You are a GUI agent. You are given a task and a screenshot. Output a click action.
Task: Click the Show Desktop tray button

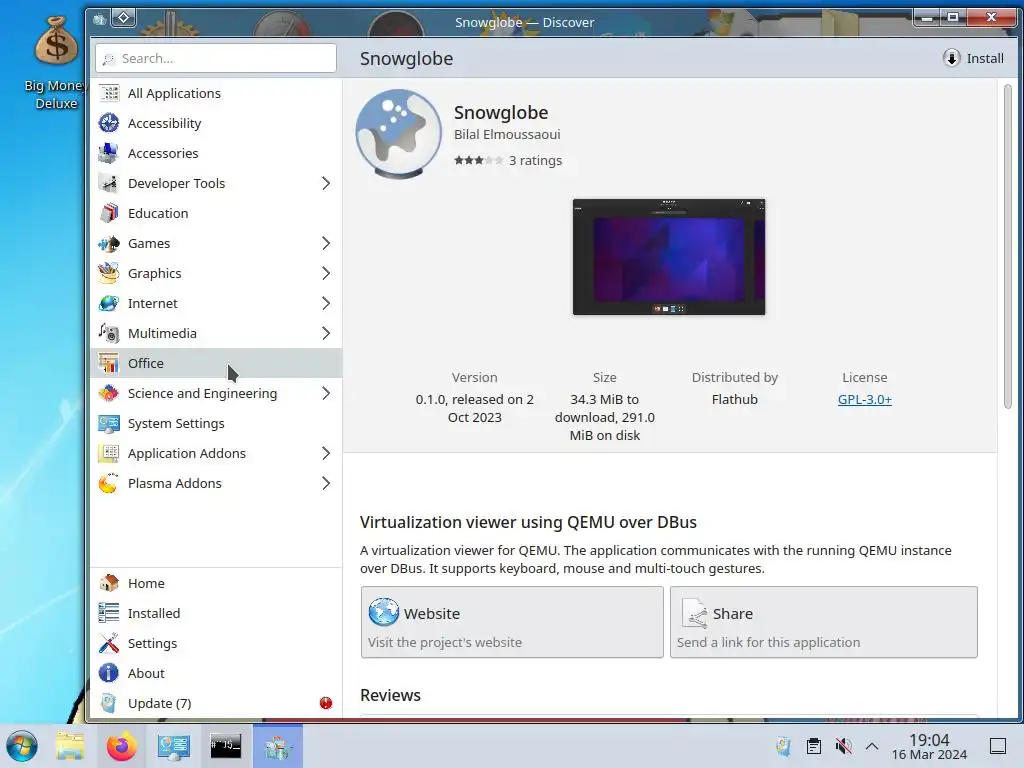998,746
